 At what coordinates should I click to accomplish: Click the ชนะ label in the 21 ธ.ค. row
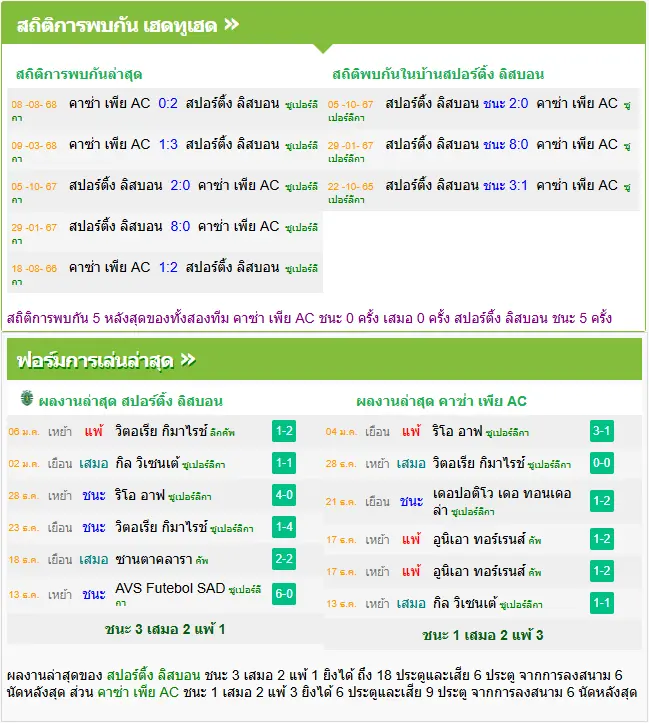click(x=411, y=501)
